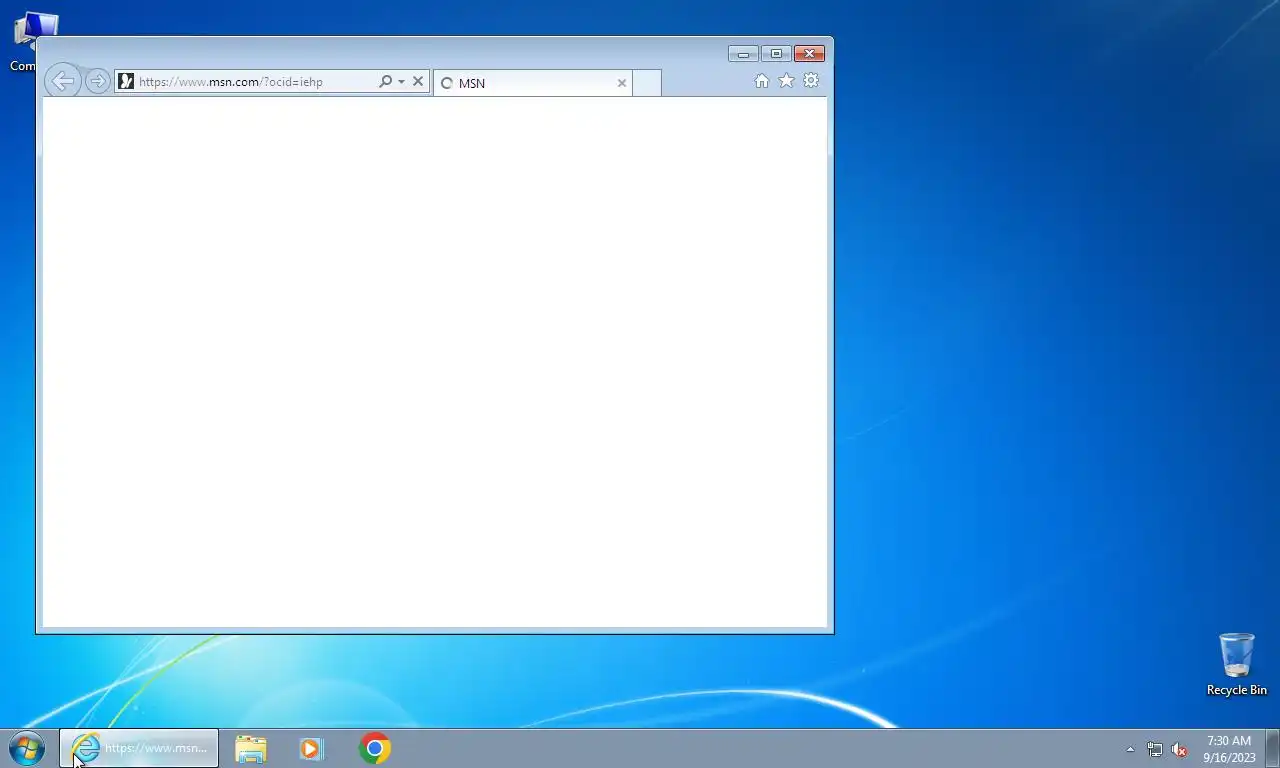The height and width of the screenshot is (768, 1280).
Task: Expand the address bar autocomplete dropdown arrow
Action: point(401,82)
